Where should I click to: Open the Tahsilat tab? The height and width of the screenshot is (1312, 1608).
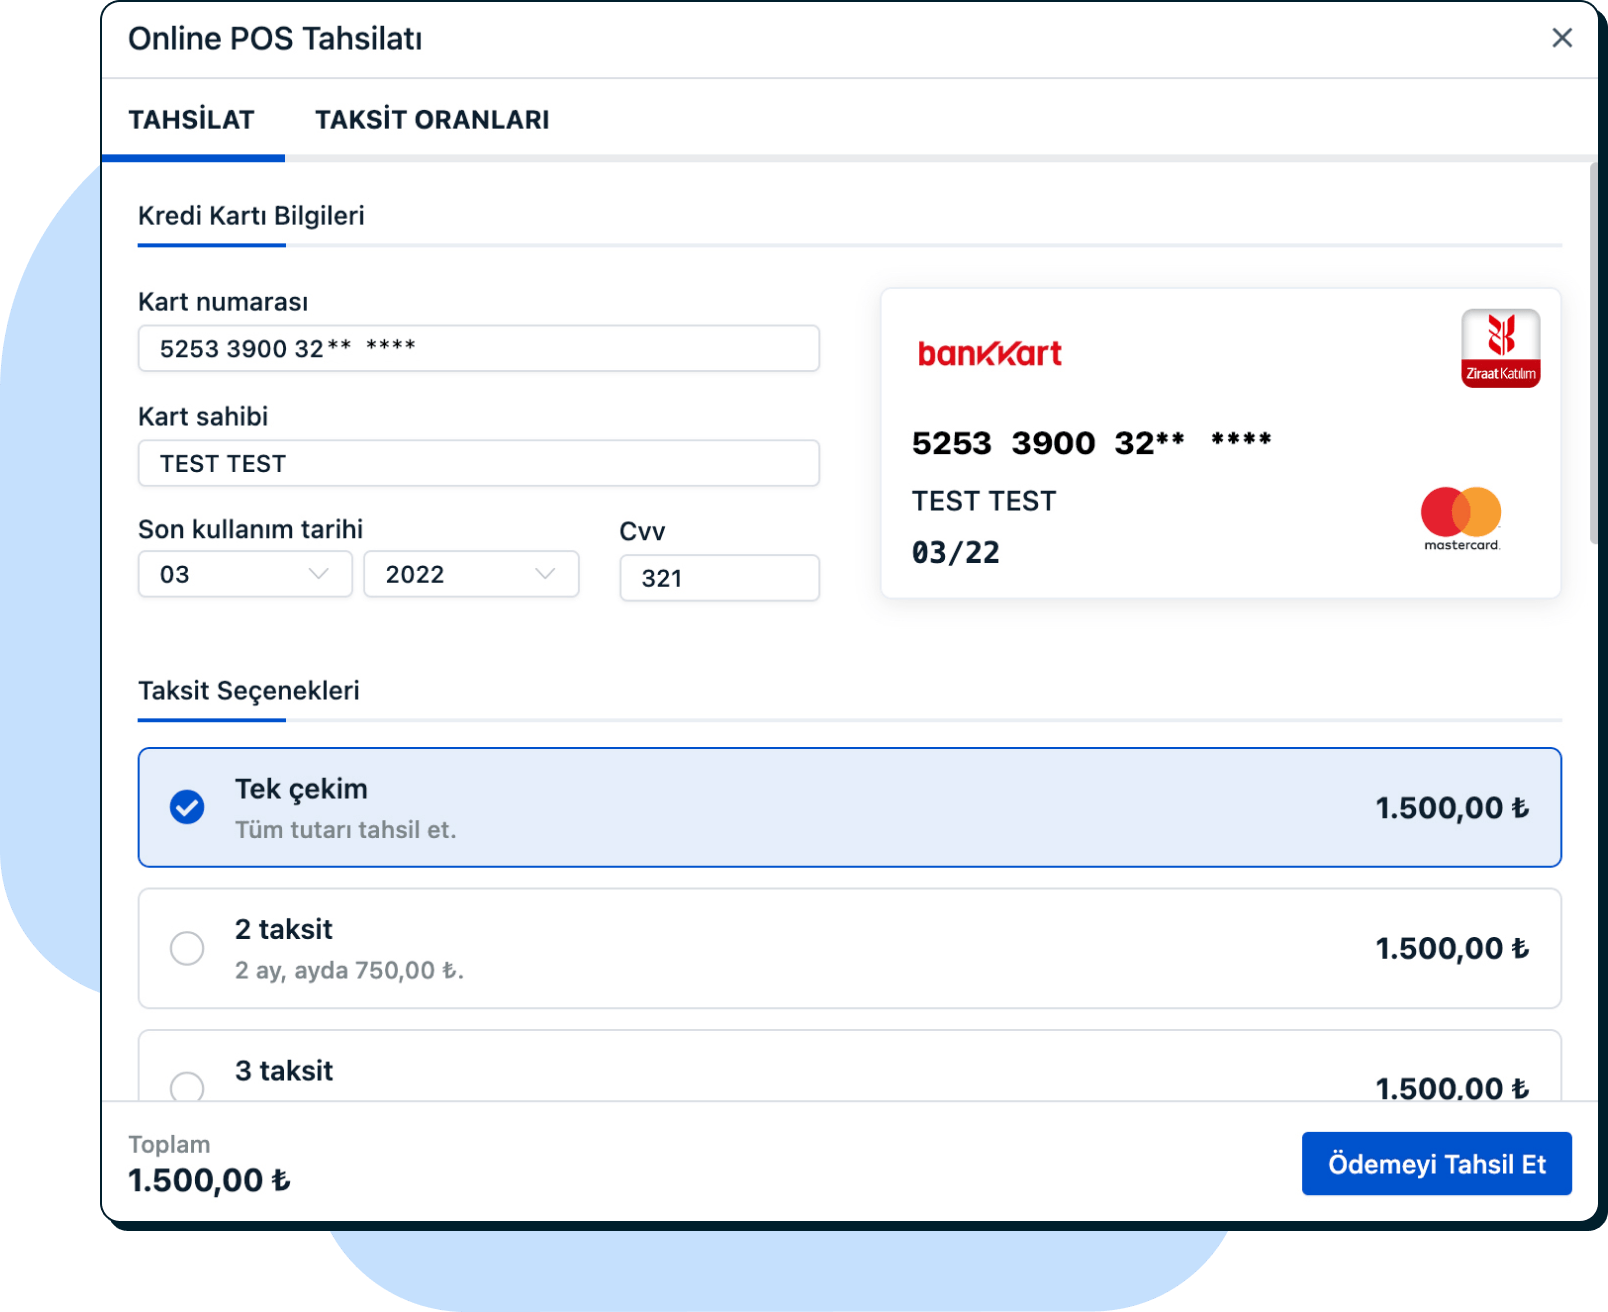[x=193, y=119]
